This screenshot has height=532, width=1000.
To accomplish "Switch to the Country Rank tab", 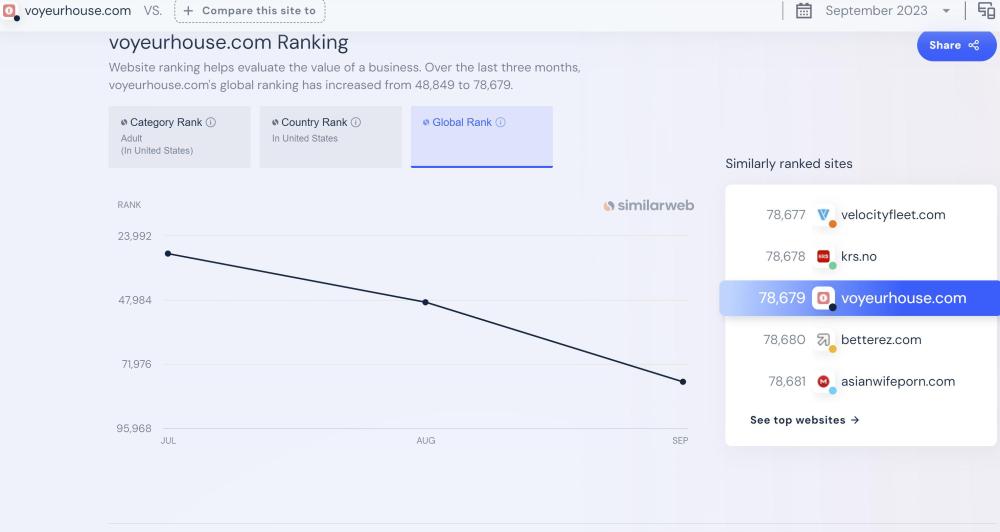I will coord(330,136).
